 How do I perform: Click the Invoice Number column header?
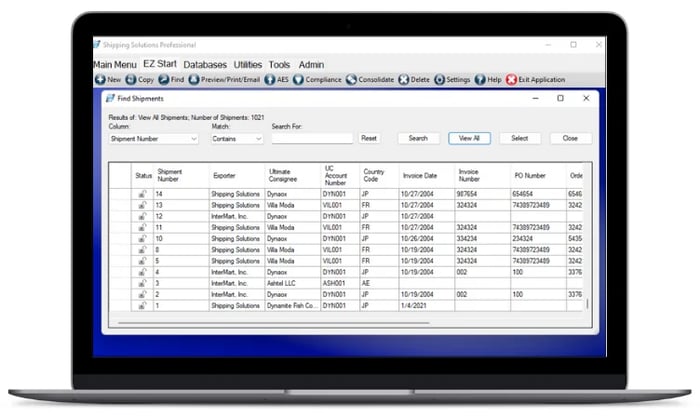pyautogui.click(x=483, y=175)
